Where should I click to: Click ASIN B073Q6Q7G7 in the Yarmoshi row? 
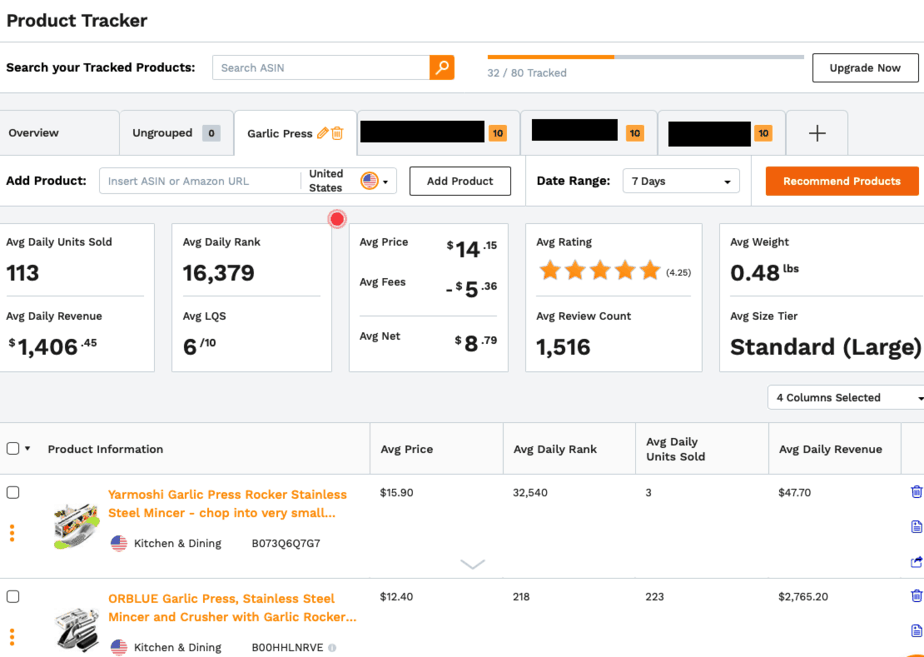tap(286, 543)
